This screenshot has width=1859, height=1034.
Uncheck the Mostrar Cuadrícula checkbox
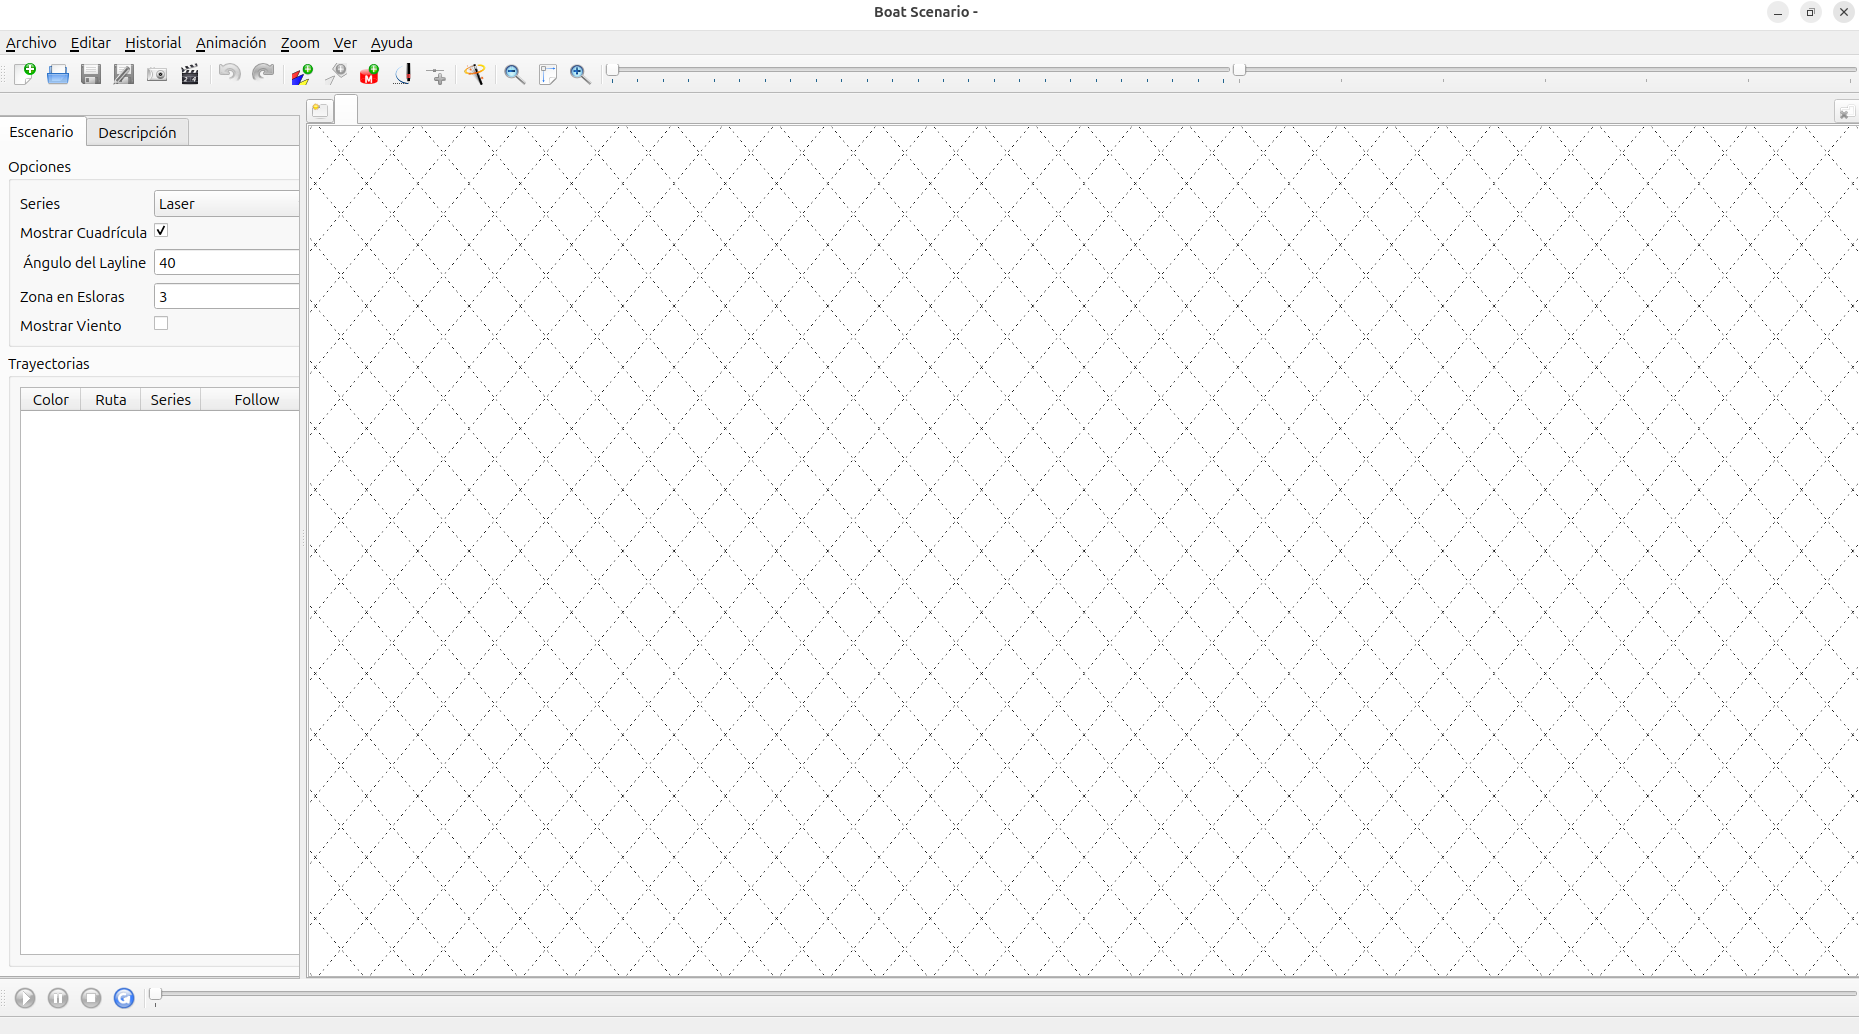coord(161,231)
